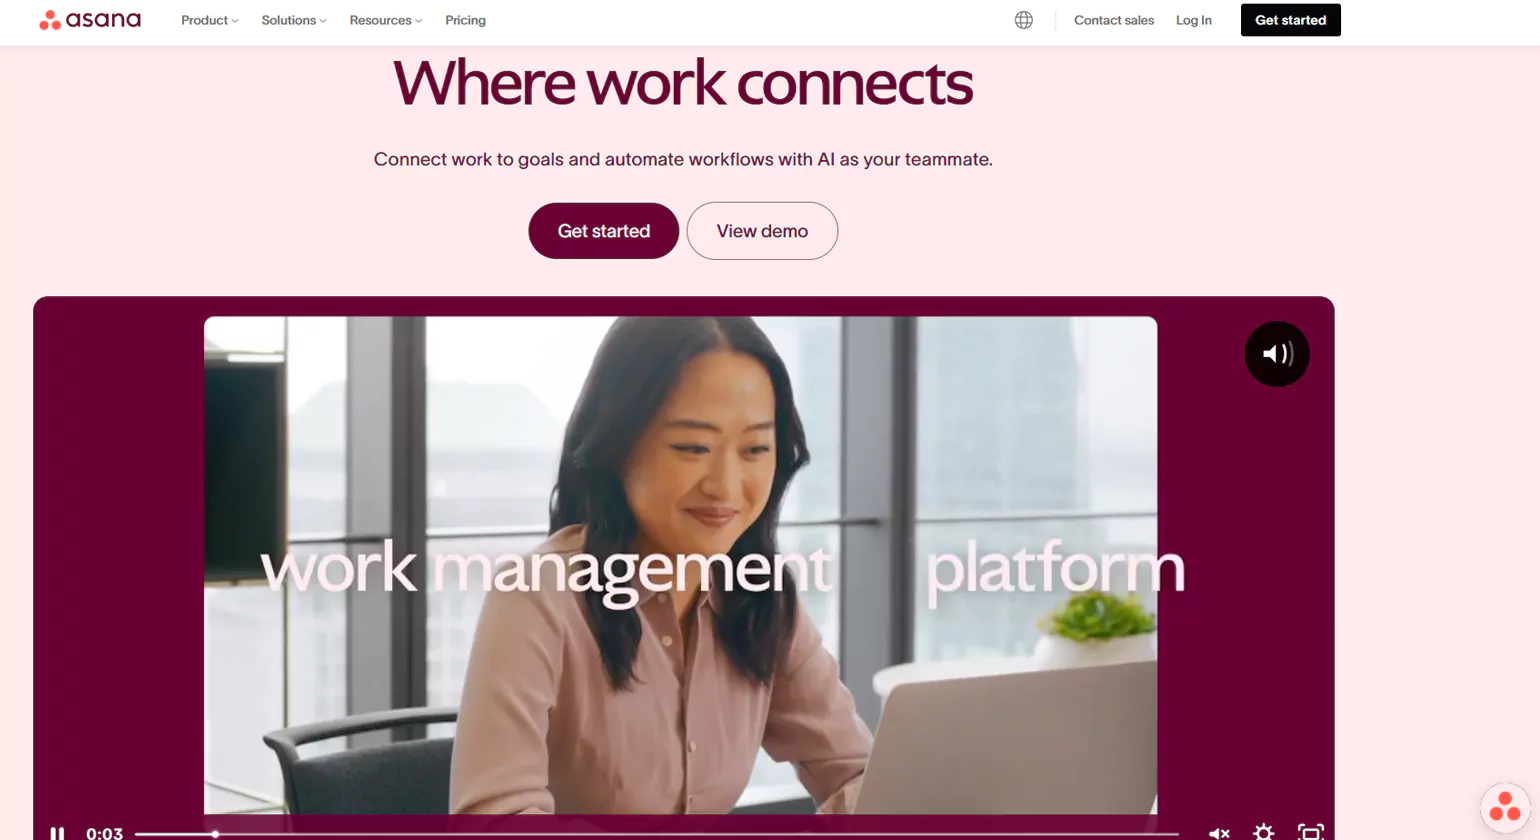The height and width of the screenshot is (840, 1540).
Task: Open the Asana chat widget bubble
Action: click(1505, 806)
